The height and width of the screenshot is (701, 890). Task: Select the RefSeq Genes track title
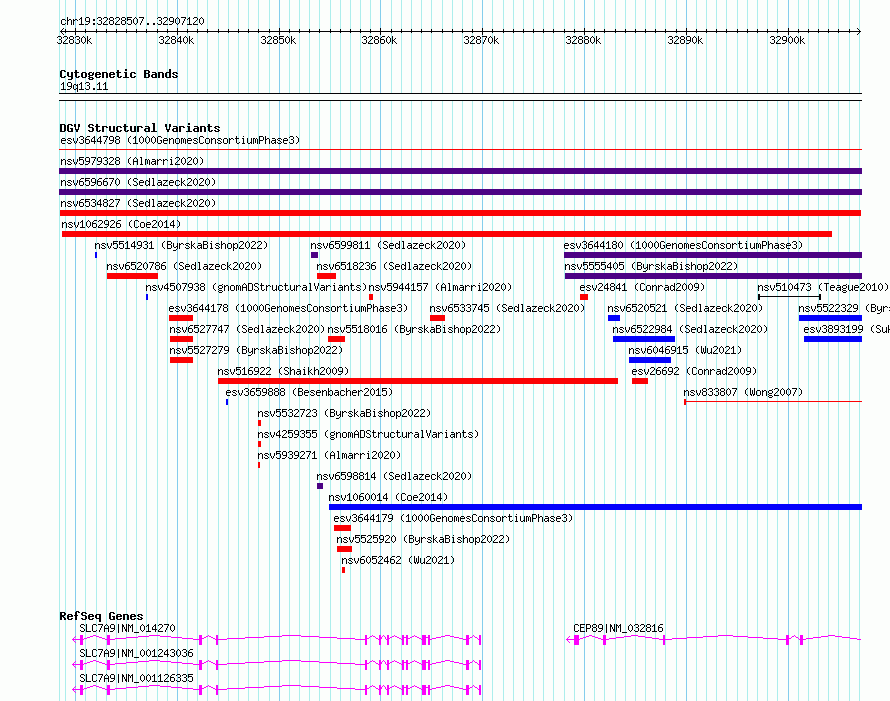point(101,616)
